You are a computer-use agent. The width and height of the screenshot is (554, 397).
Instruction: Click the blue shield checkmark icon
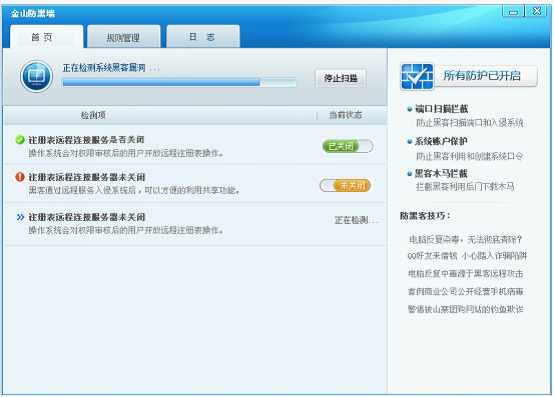coord(417,76)
